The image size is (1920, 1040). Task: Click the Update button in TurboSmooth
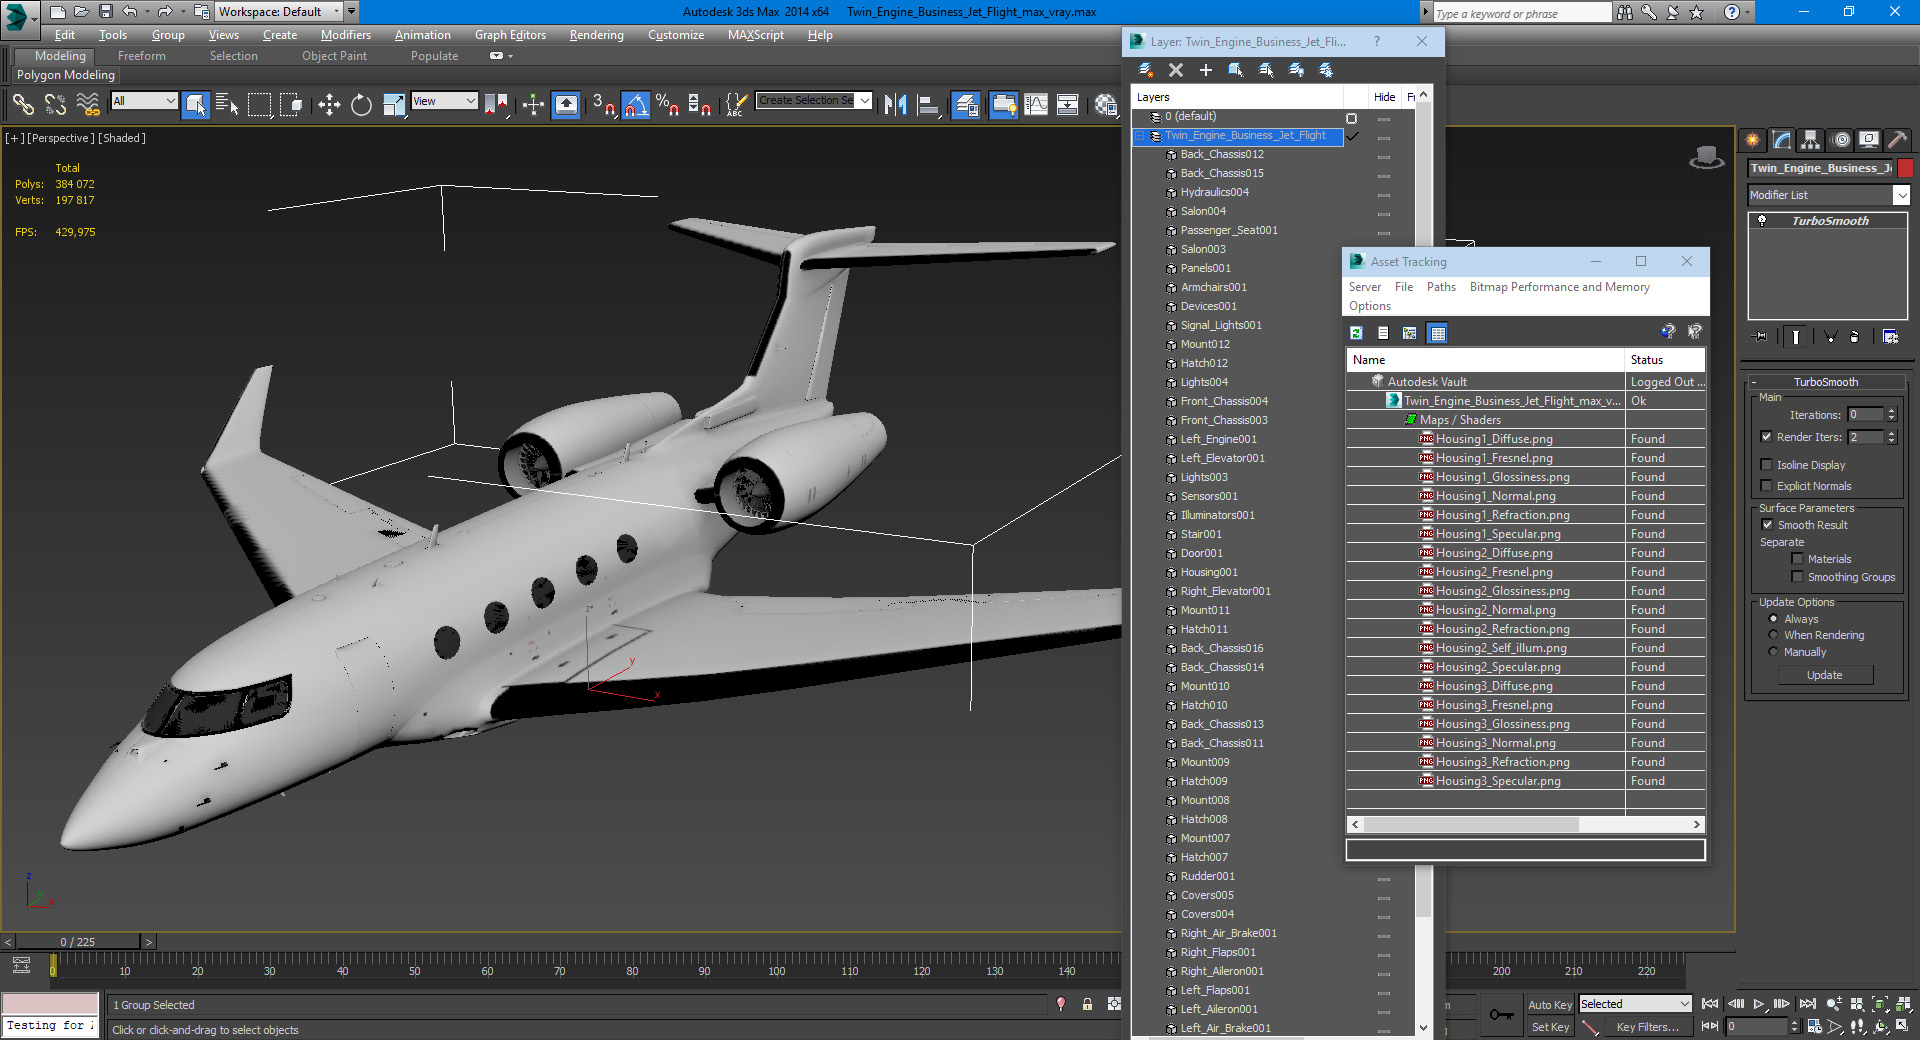click(1825, 676)
